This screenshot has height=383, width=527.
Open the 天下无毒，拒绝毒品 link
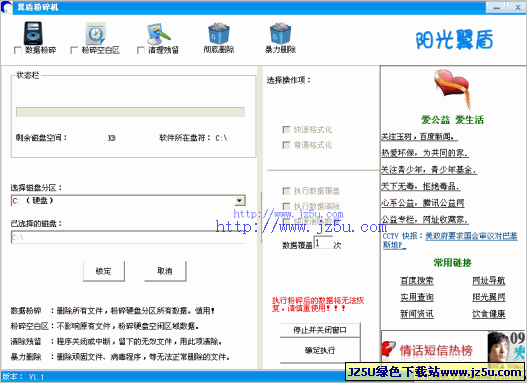(420, 186)
